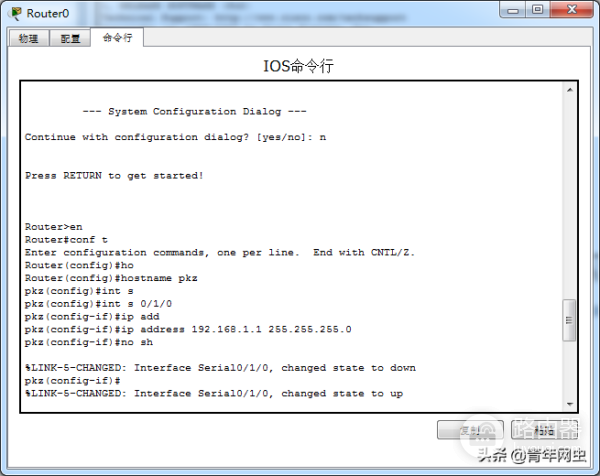Click the 粘贴 paste button
The height and width of the screenshot is (476, 600).
click(544, 430)
